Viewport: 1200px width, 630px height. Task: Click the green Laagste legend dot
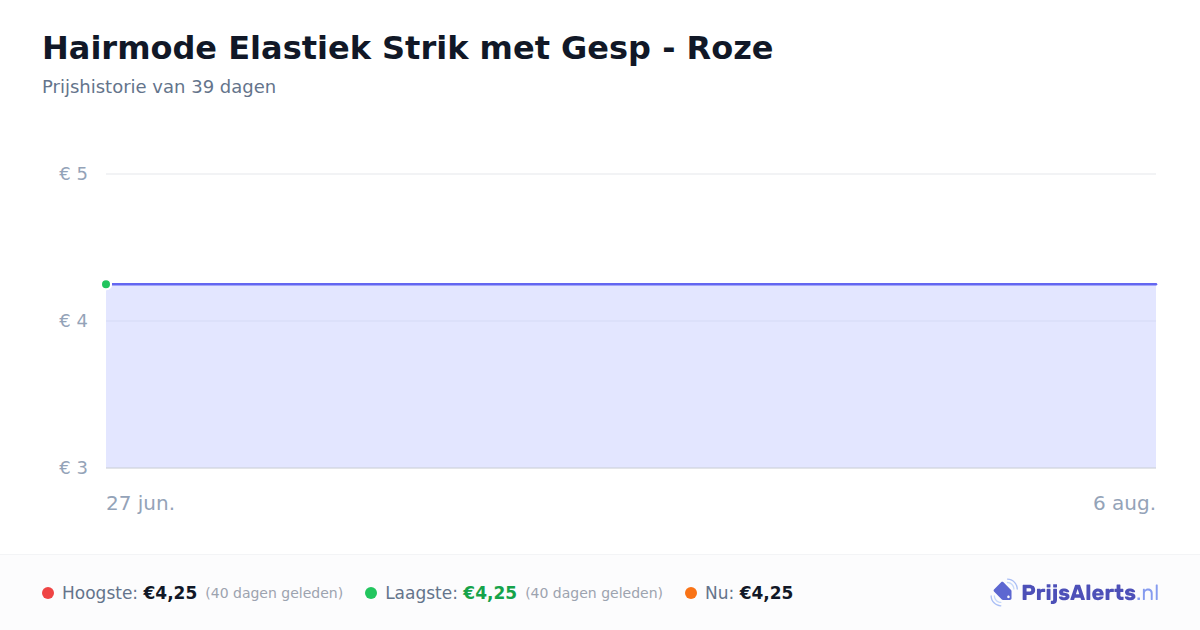point(371,593)
